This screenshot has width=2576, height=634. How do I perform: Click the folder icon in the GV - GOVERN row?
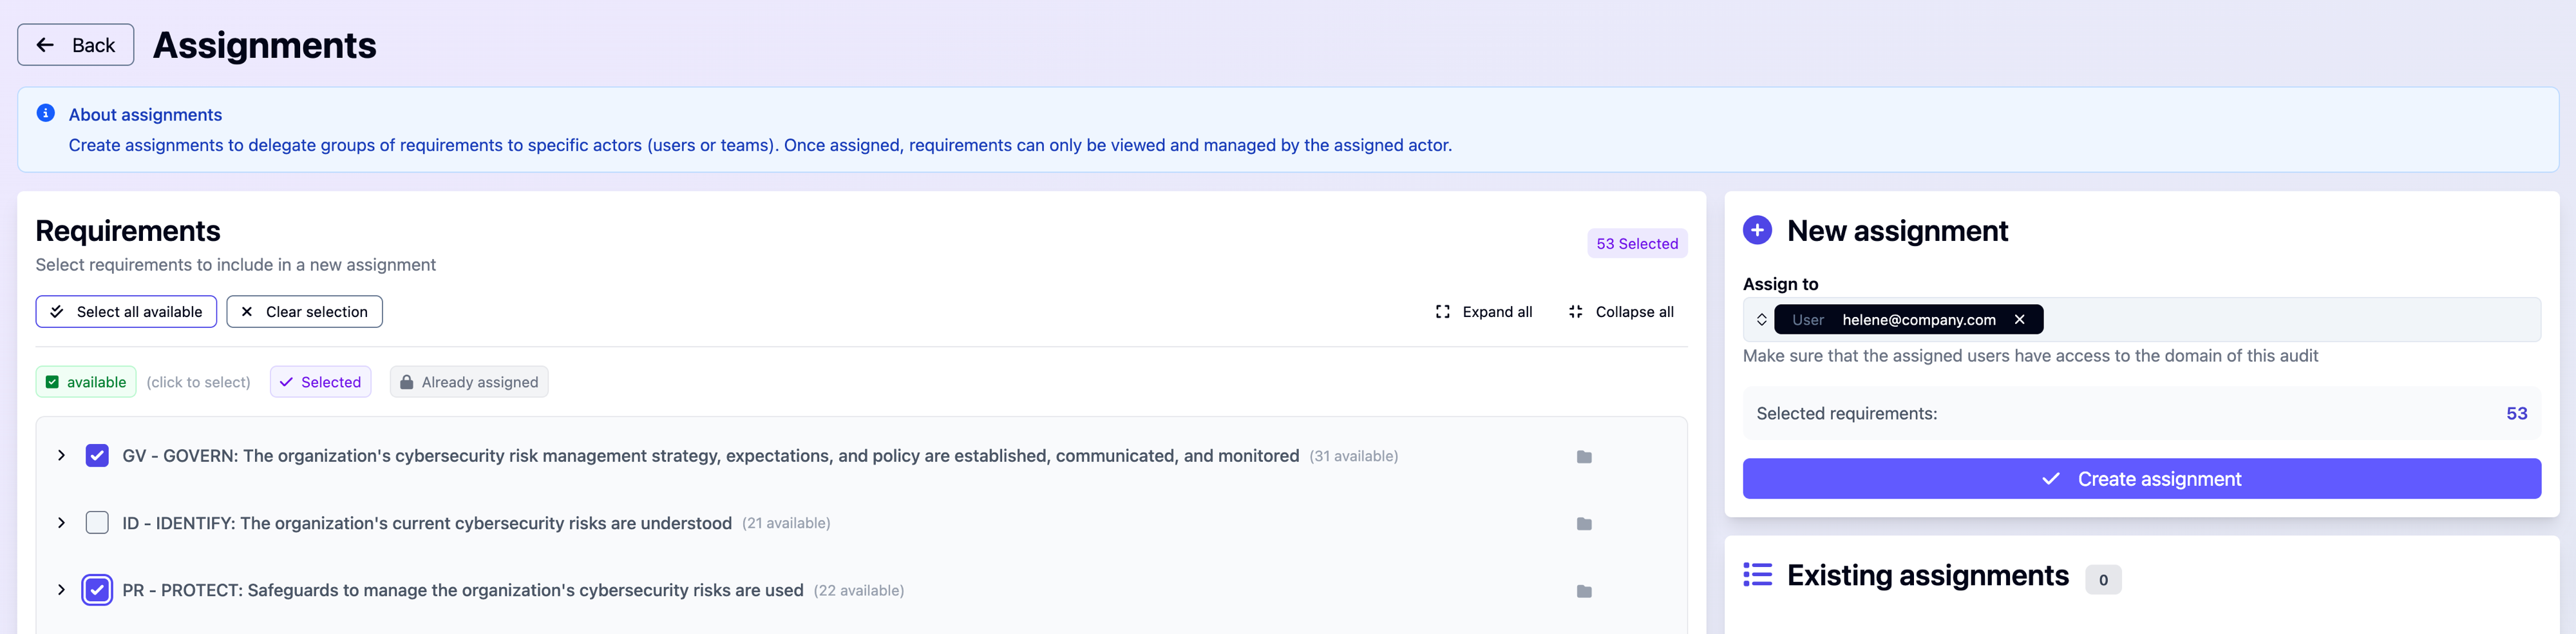[1584, 457]
